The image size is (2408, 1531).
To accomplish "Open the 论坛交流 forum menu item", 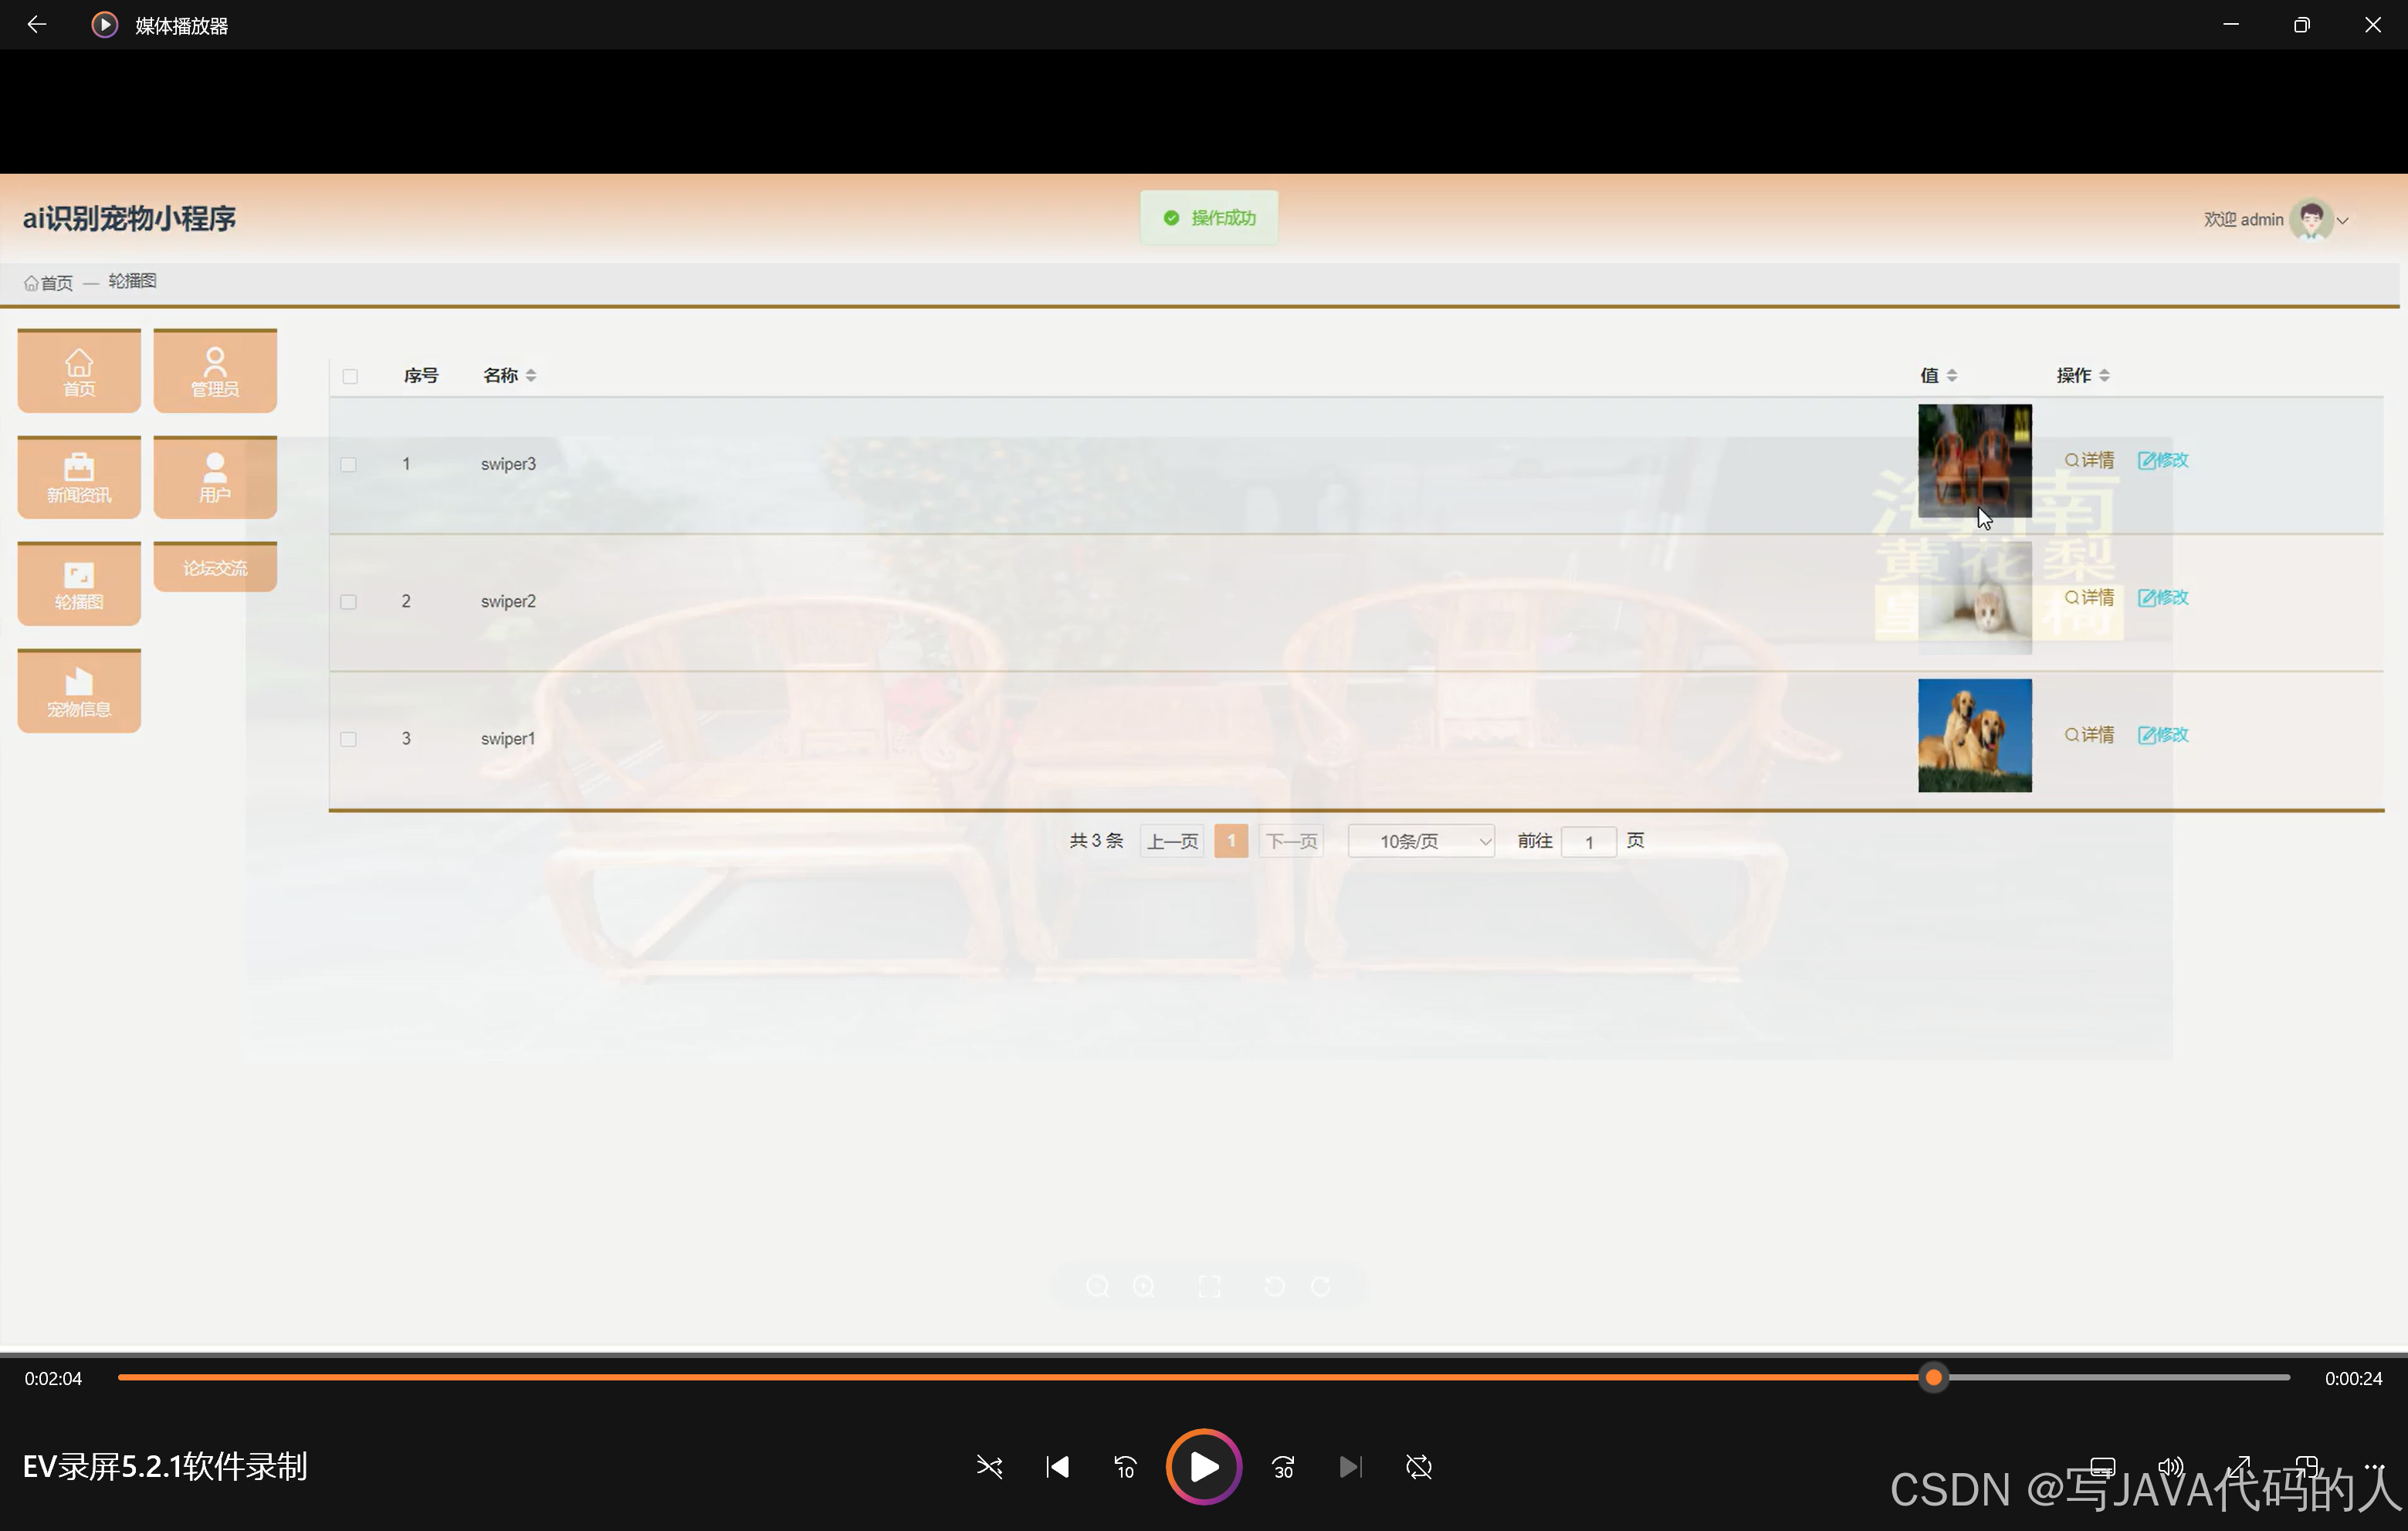I will 215,567.
